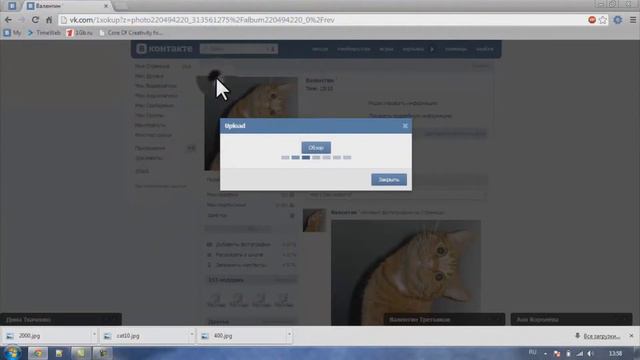640x360 pixels.
Task: Click the RU language indicator
Action: pyautogui.click(x=533, y=352)
